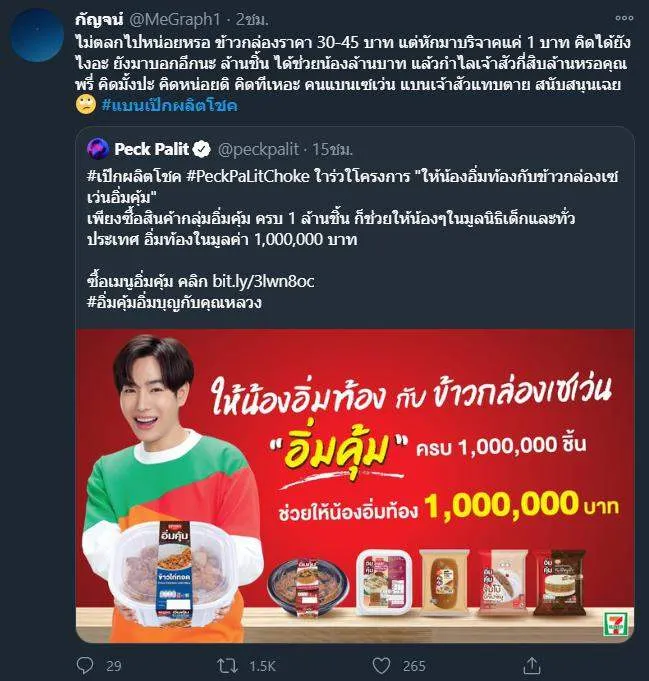Click the #PeckPaLitChoke hashtag
Screen dimensions: 649x681
coord(248,176)
